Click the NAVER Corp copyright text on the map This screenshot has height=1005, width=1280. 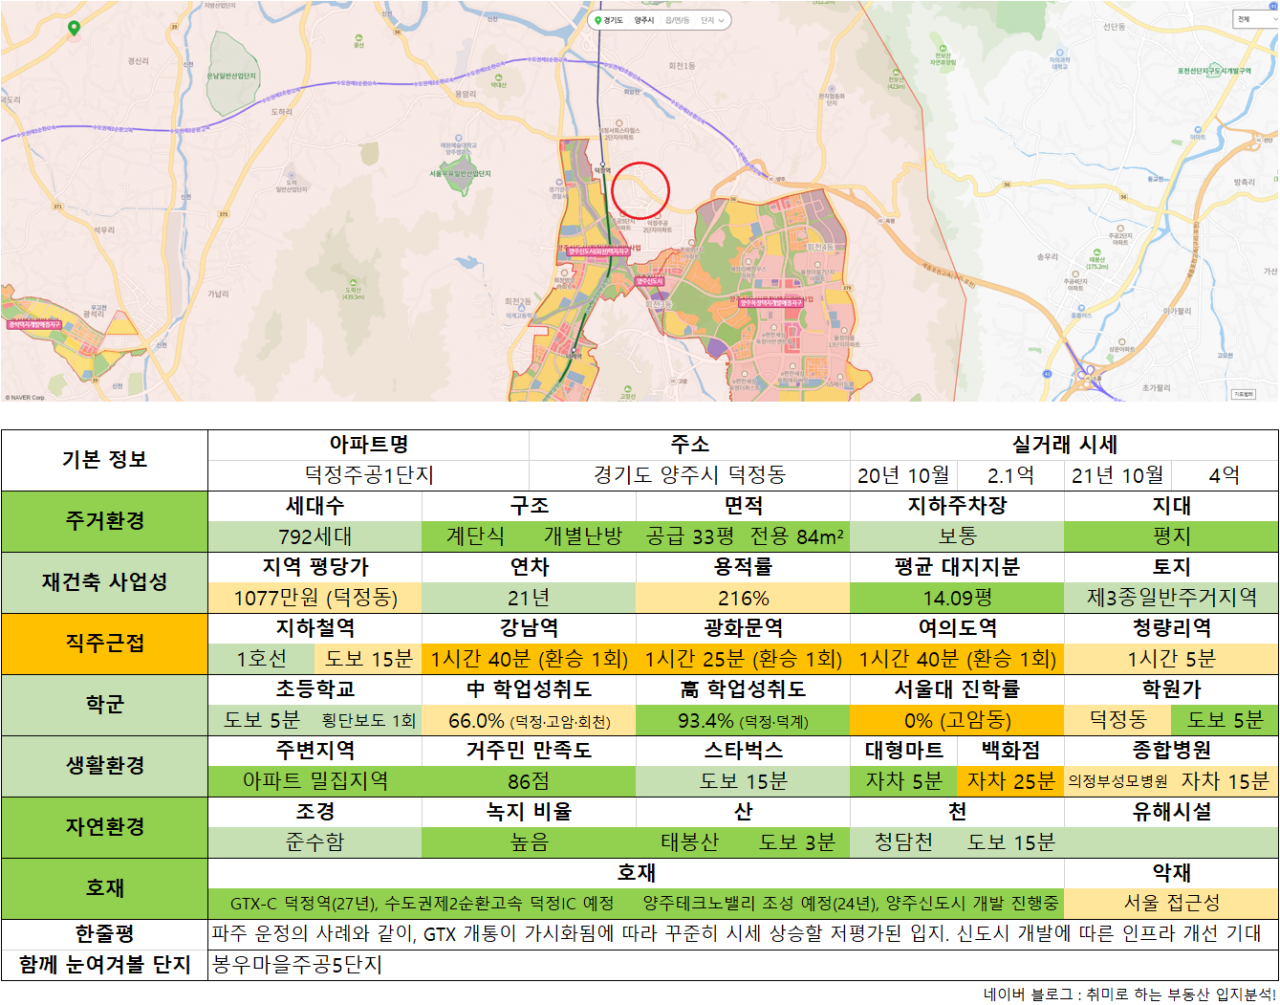point(25,397)
